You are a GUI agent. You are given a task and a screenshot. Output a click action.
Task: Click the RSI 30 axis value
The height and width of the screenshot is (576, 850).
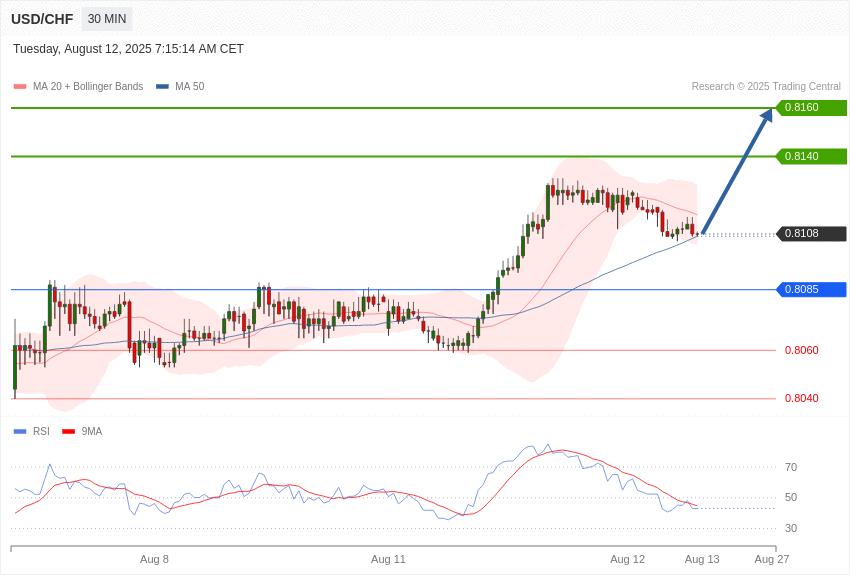pyautogui.click(x=791, y=528)
